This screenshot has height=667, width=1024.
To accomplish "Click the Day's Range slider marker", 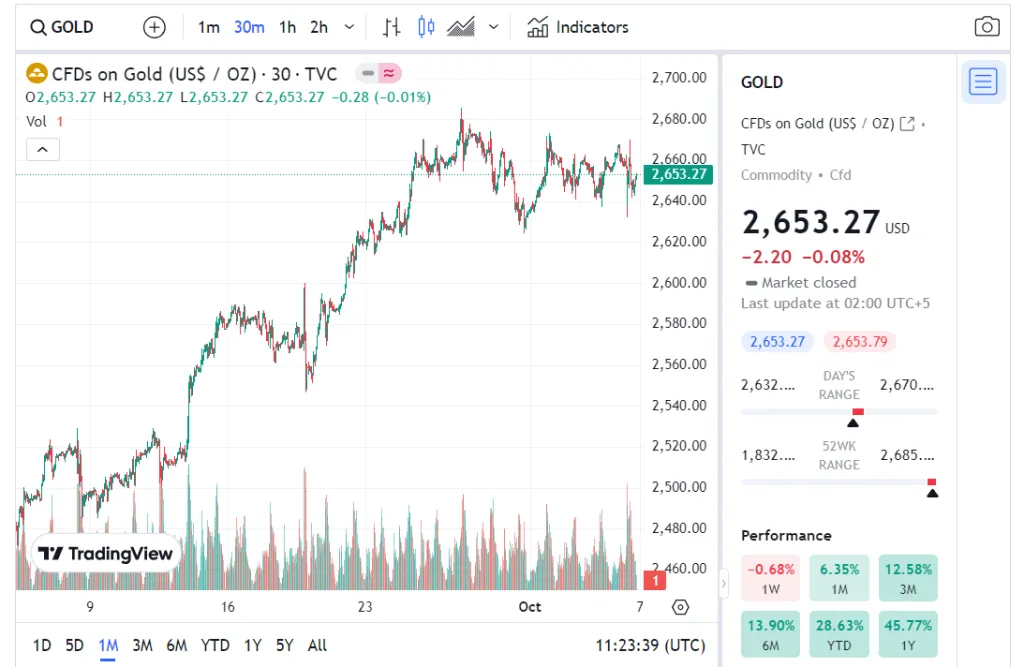I will click(853, 423).
